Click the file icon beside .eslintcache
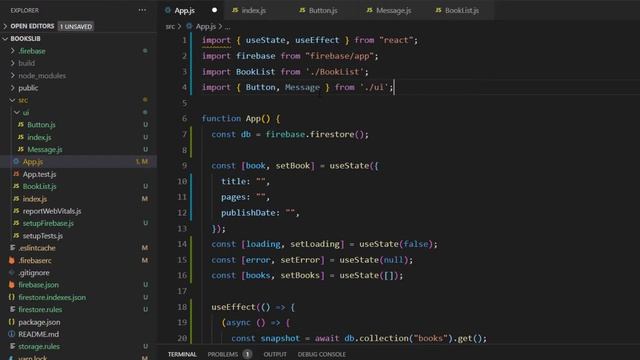640x360 pixels. tap(13, 248)
